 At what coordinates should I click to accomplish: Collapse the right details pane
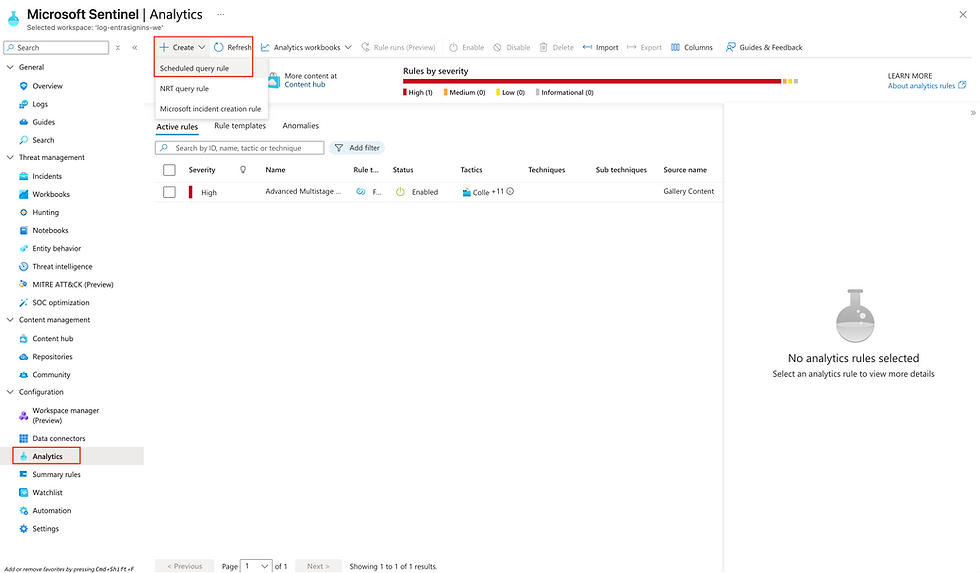972,113
